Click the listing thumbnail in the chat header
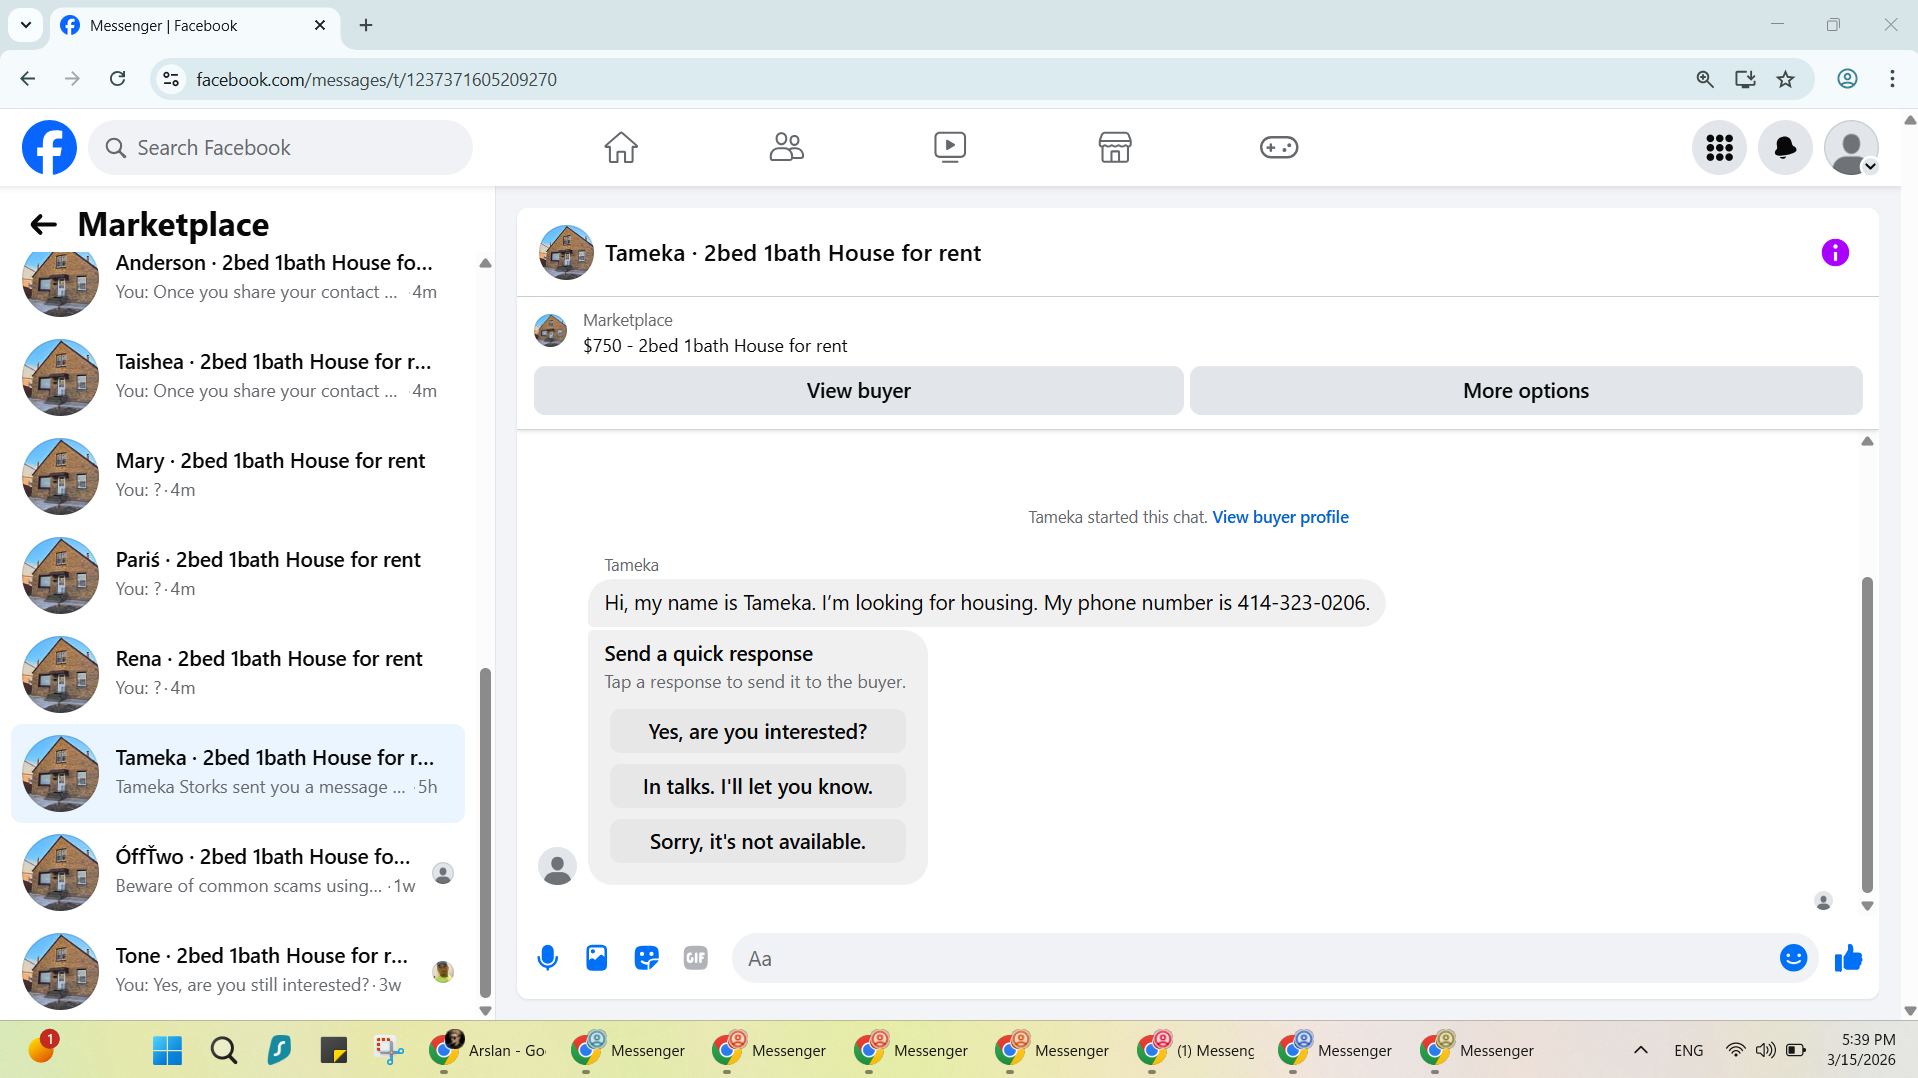 point(566,253)
